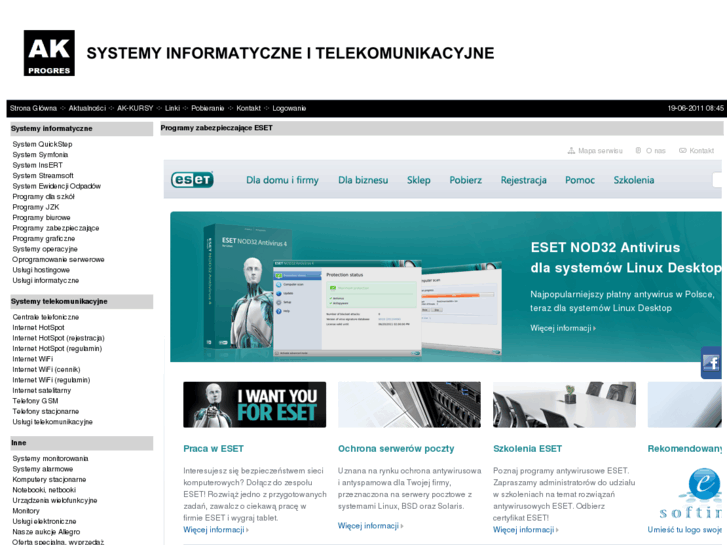Click Więcej informacji under Ochrona serwerów poczty

click(x=370, y=526)
